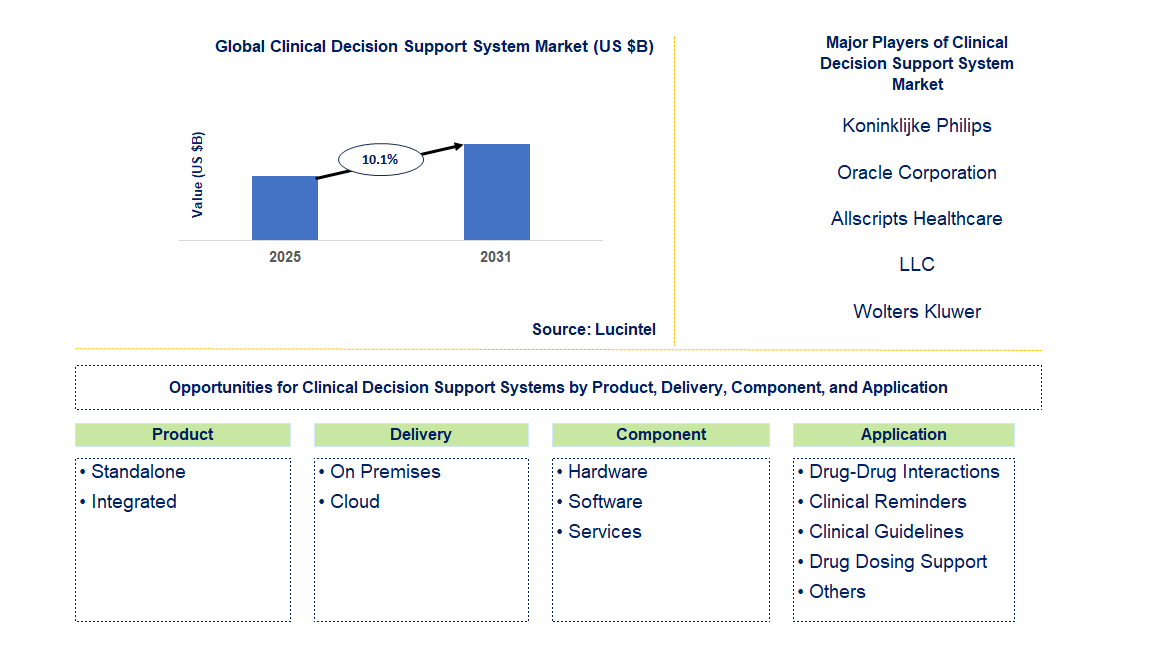The height and width of the screenshot is (662, 1170).
Task: Select Allscripts Healthcare in players list
Action: click(917, 219)
